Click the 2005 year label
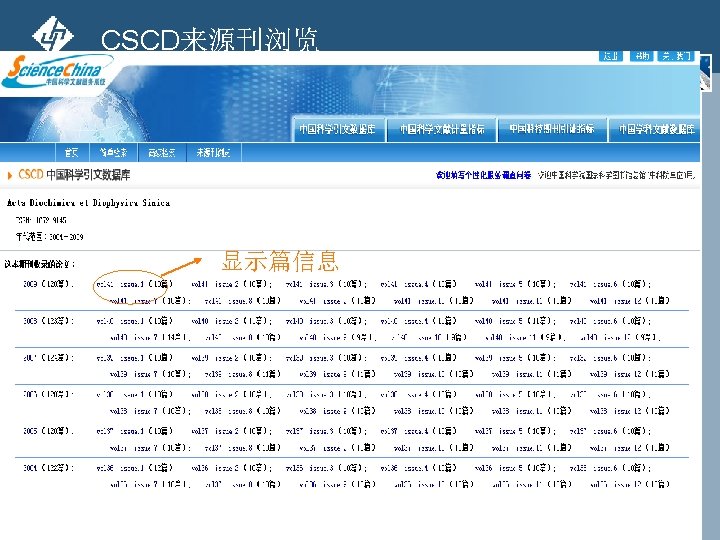This screenshot has height=540, width=720. (48, 431)
